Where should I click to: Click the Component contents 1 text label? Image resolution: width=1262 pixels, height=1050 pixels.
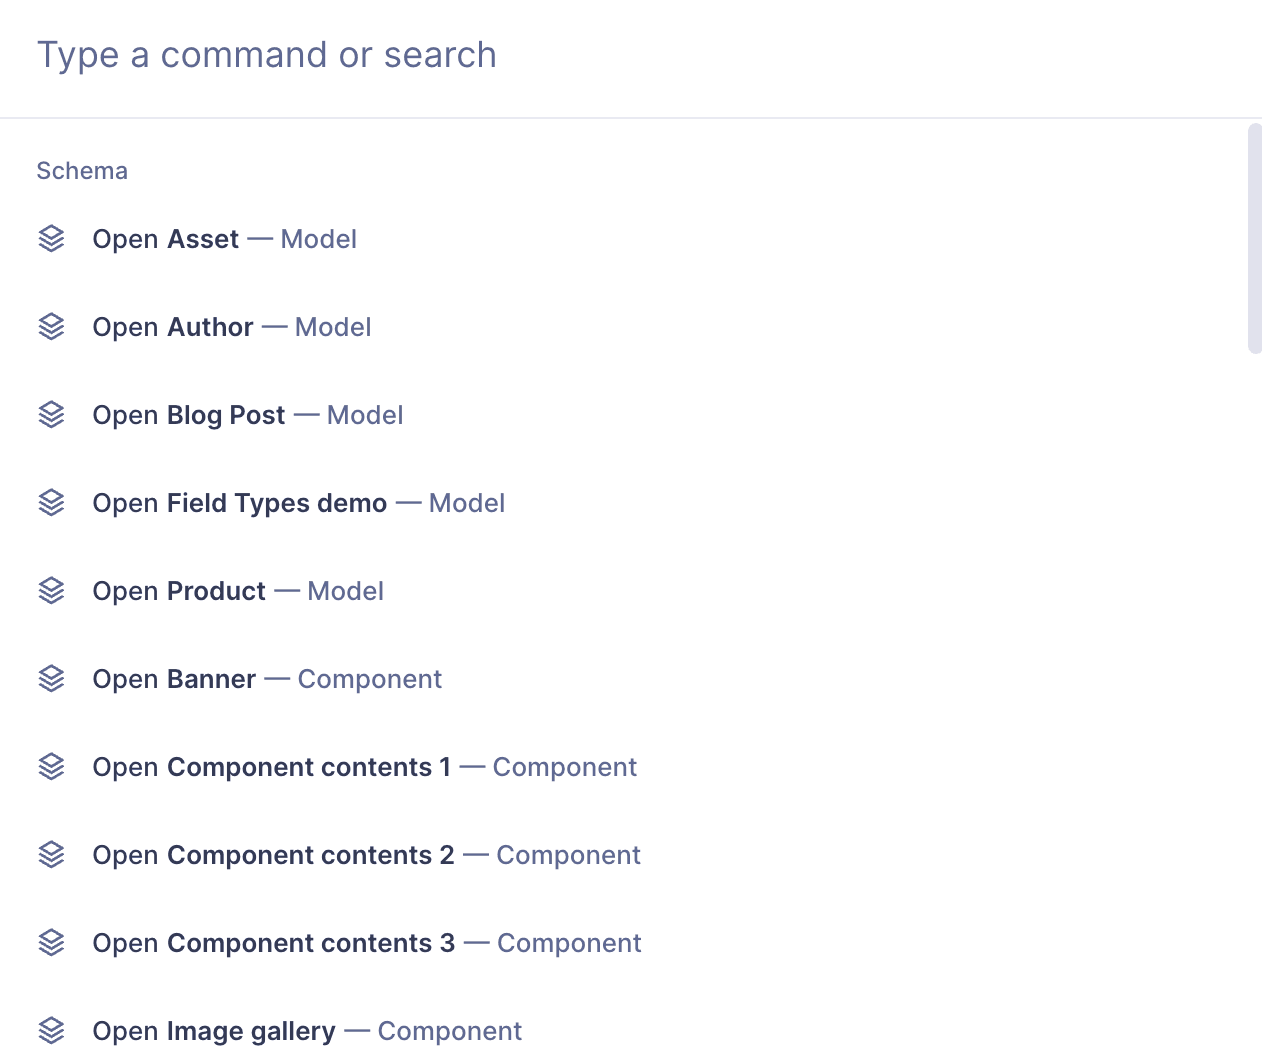pos(309,767)
